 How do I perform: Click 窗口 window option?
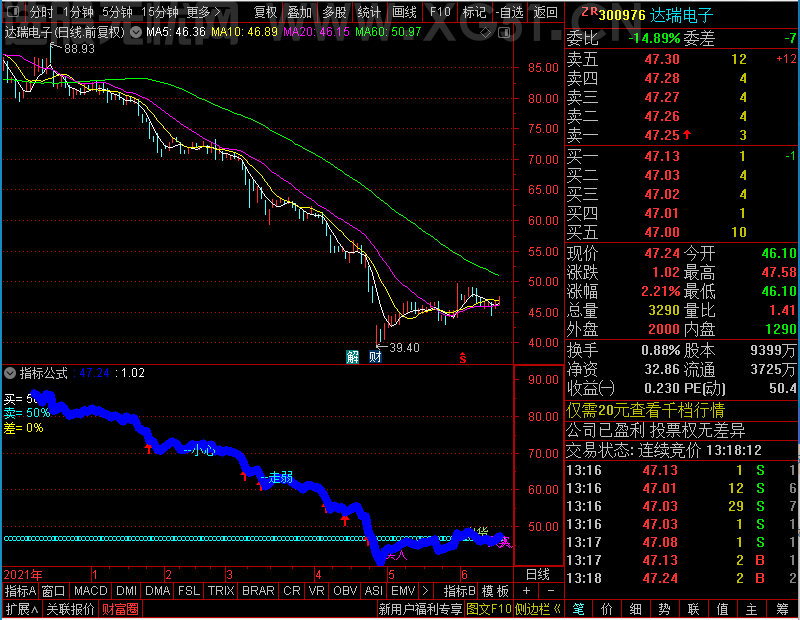tap(54, 591)
